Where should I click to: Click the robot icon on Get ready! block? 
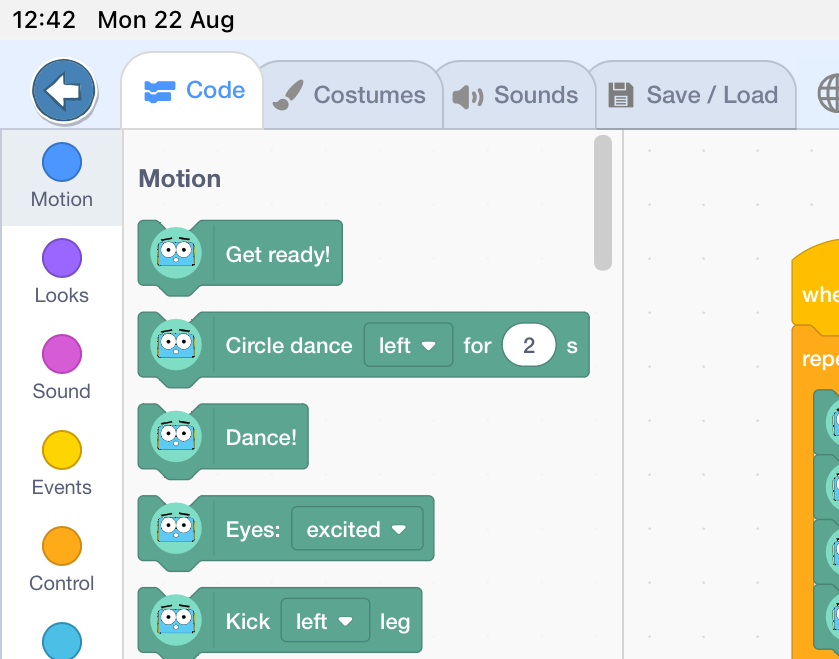tap(176, 254)
